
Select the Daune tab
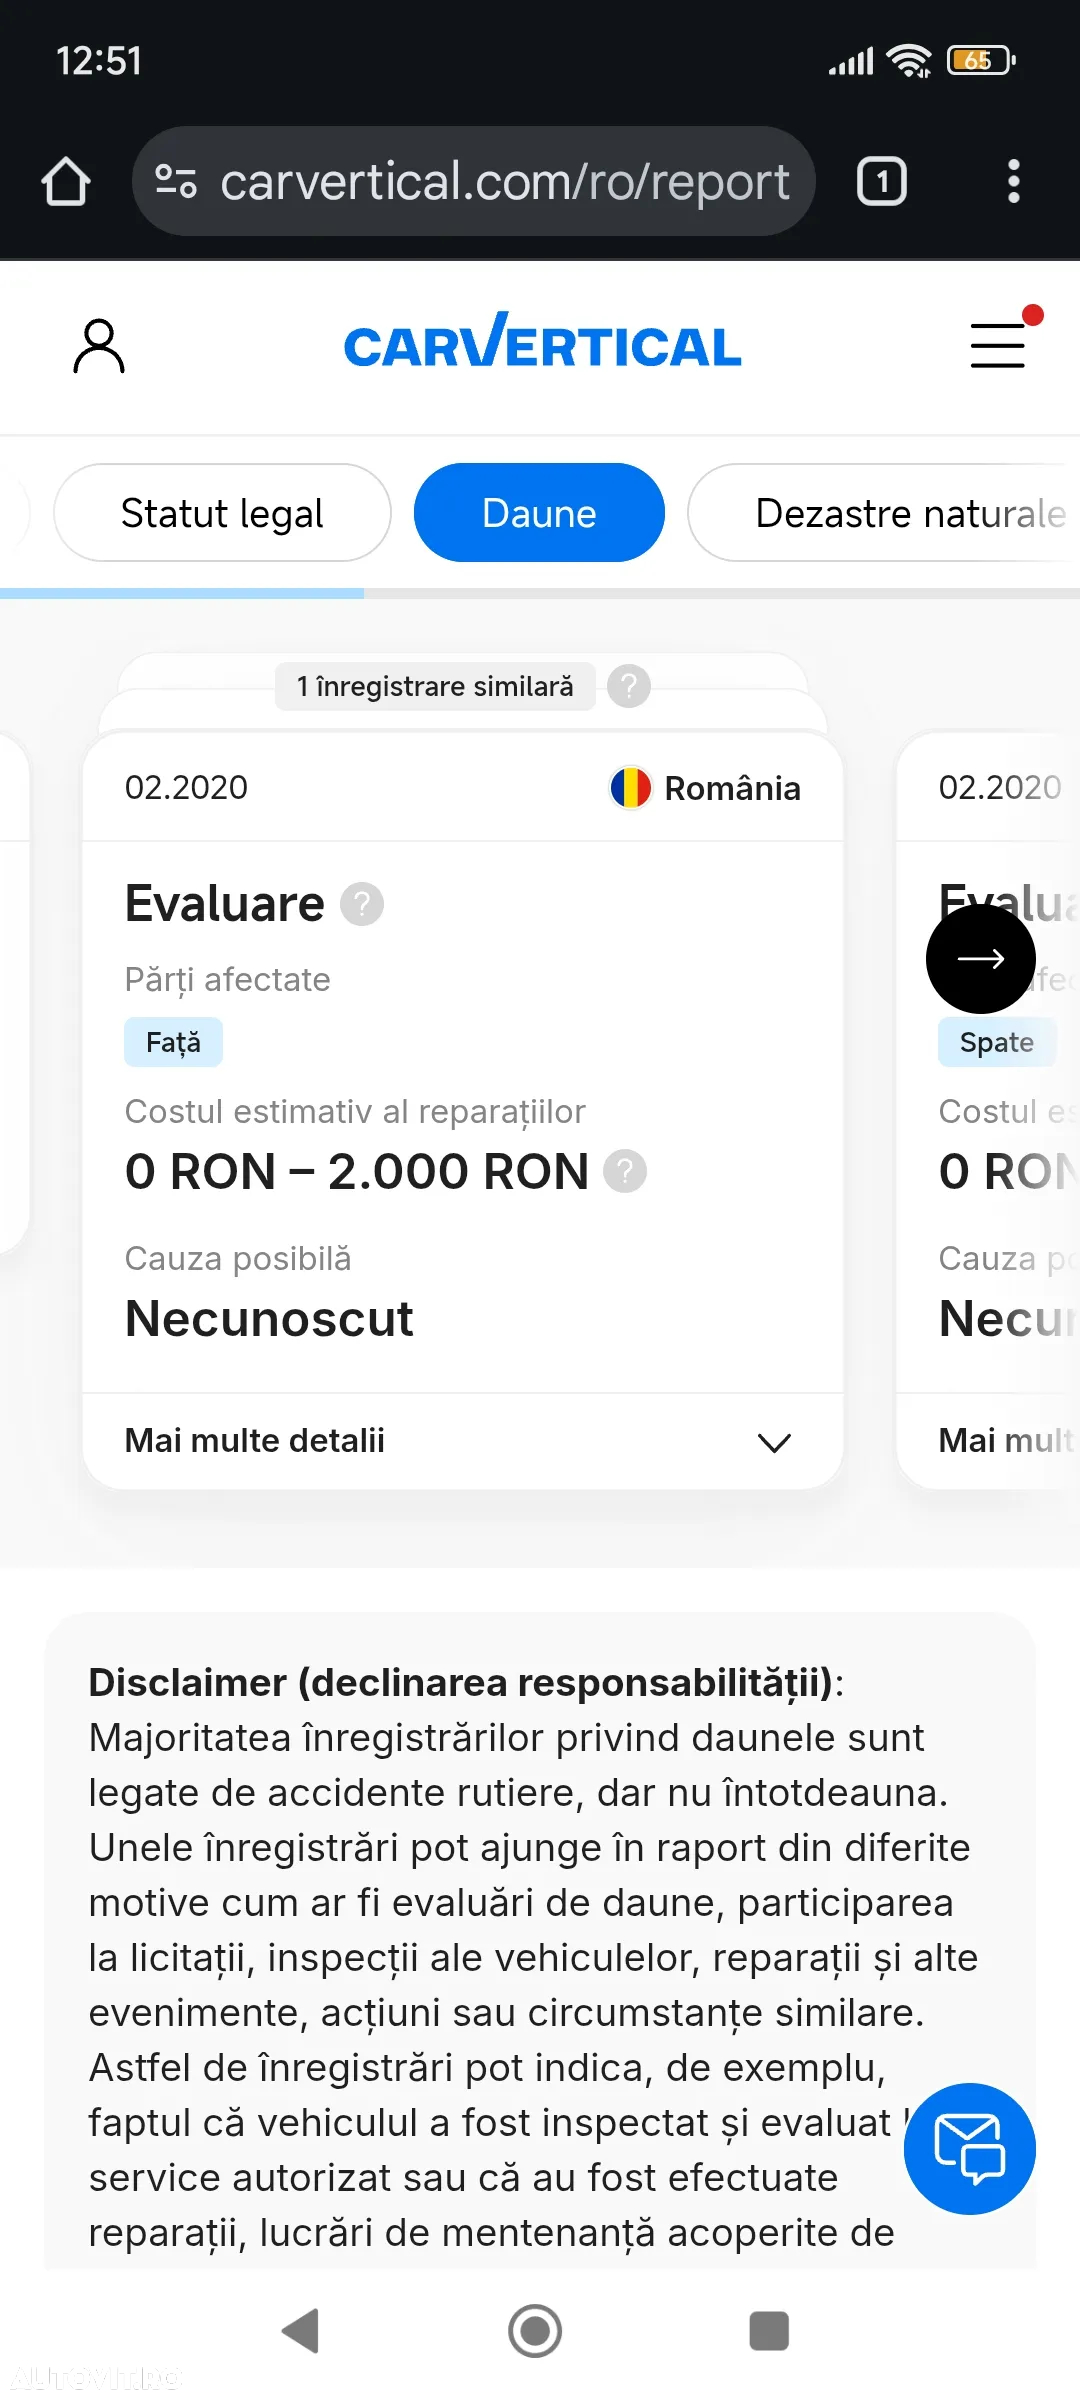pyautogui.click(x=539, y=513)
